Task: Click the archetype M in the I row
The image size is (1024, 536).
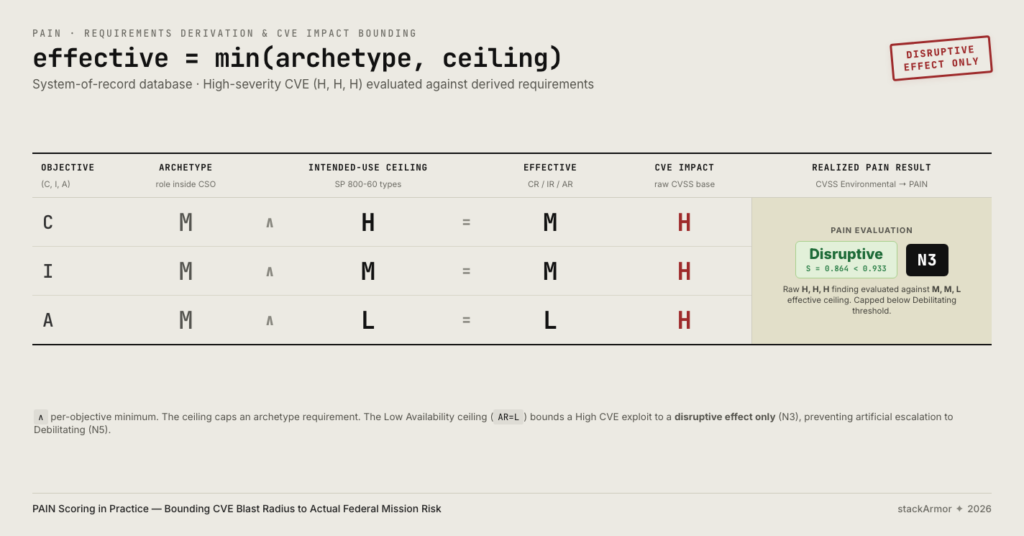Action: (185, 272)
